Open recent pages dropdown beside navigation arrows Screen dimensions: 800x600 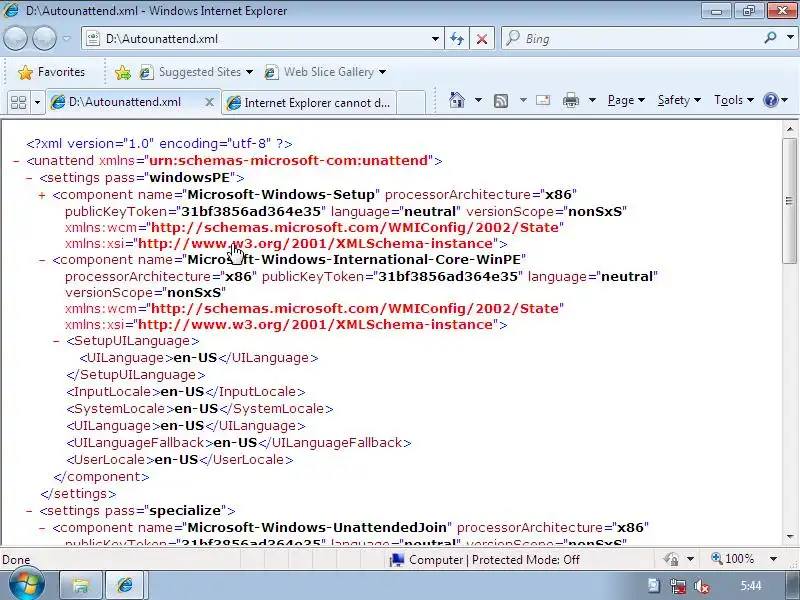click(x=67, y=39)
